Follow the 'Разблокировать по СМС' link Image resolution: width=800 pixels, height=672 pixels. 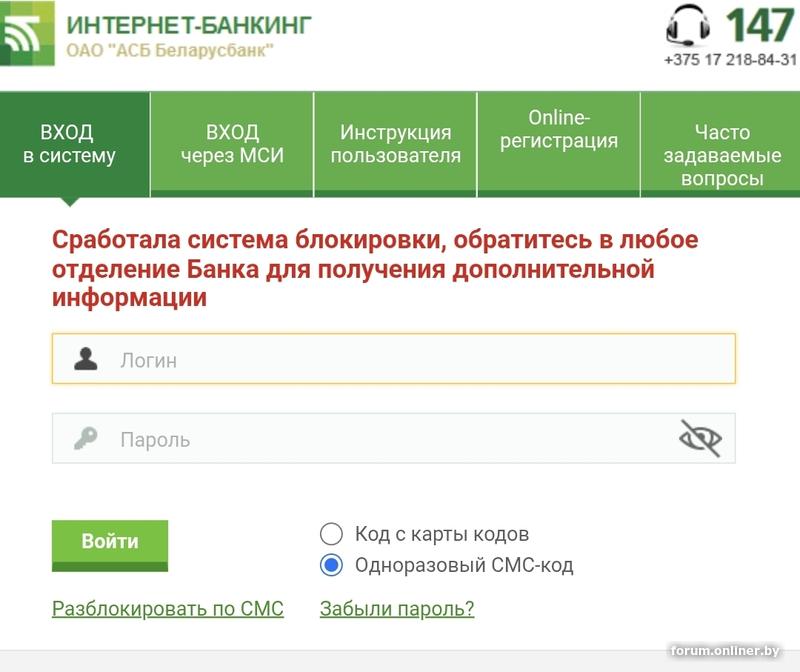coord(168,608)
